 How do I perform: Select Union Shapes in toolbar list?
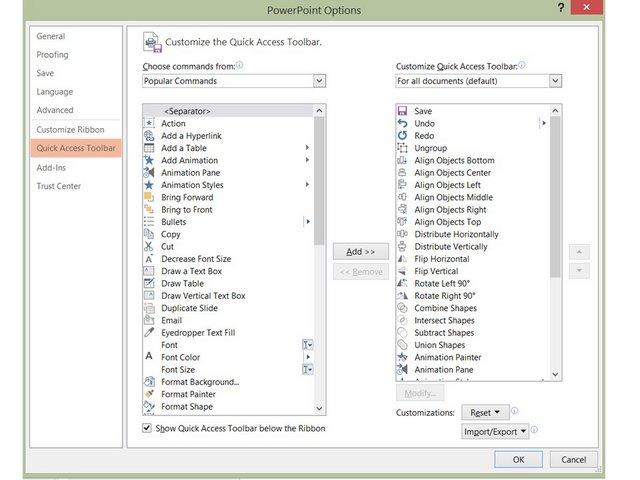440,345
